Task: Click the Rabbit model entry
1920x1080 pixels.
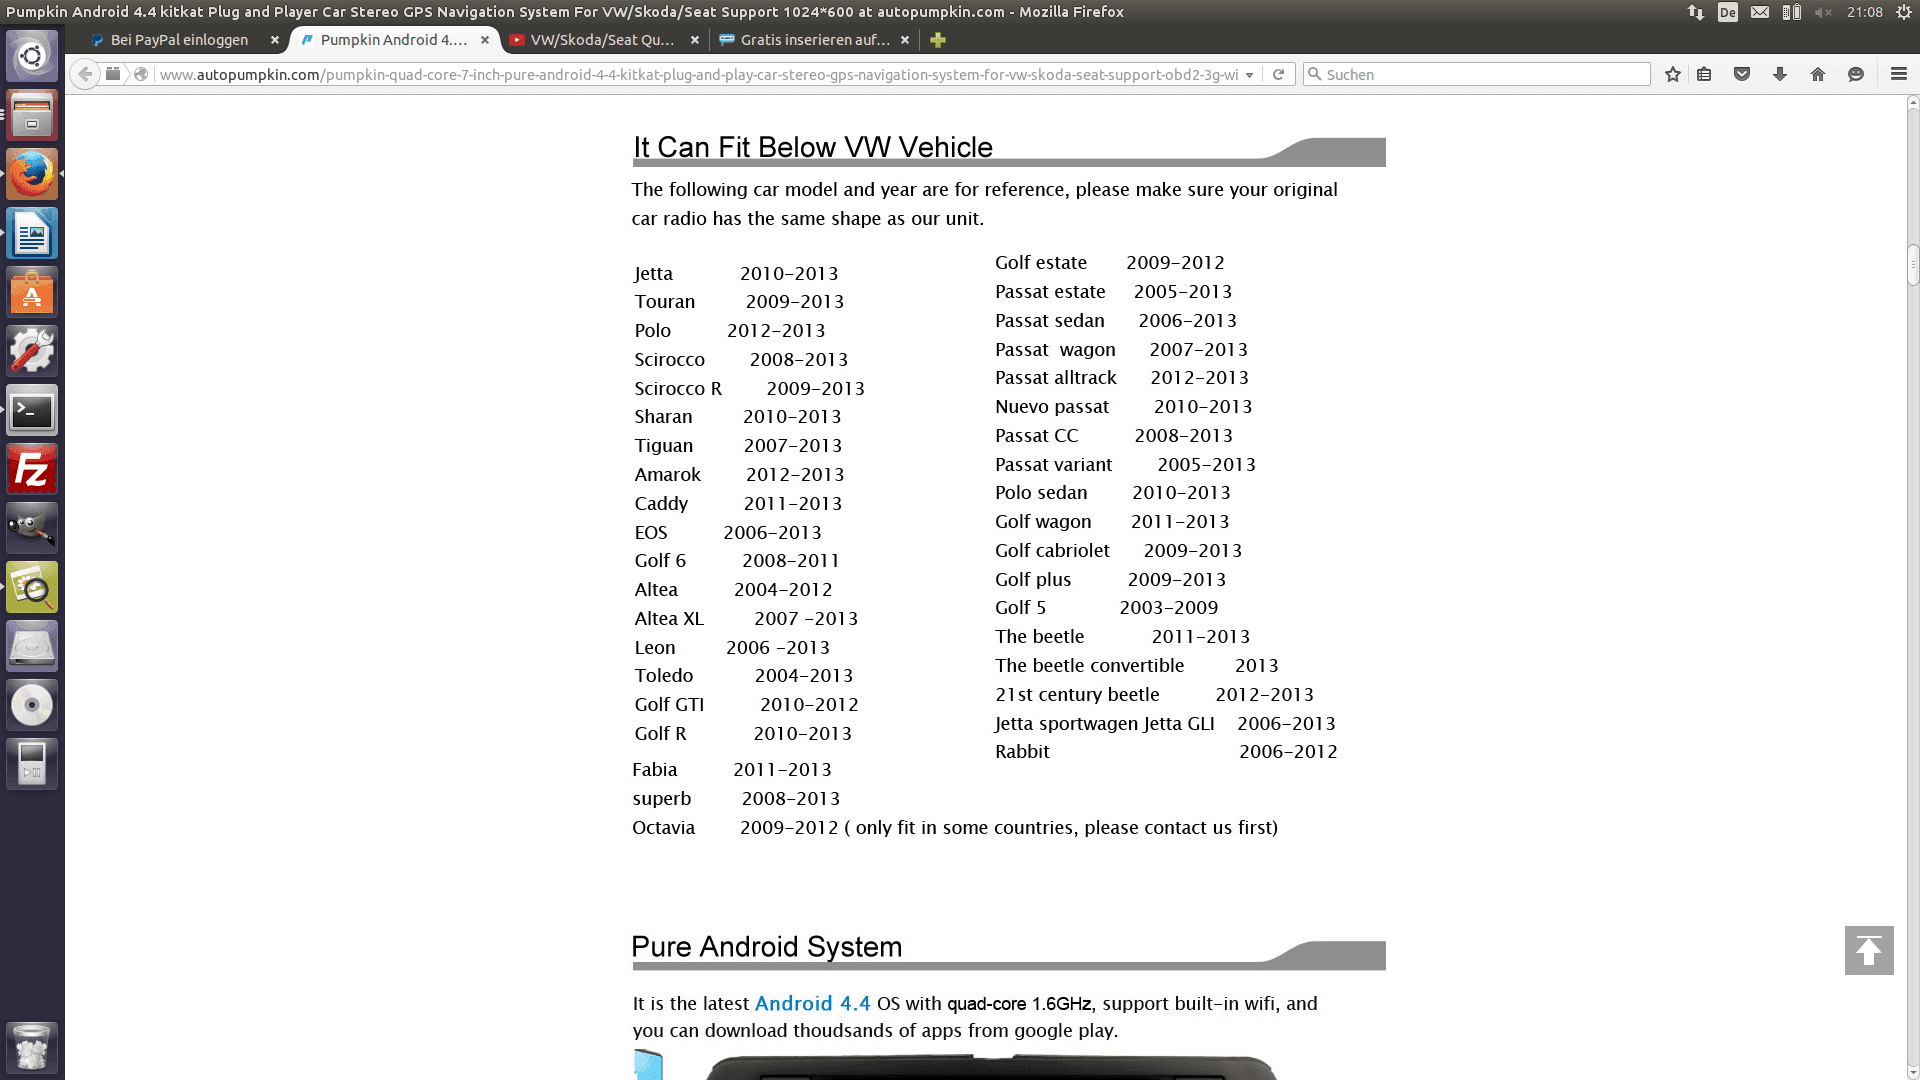Action: 1022,751
